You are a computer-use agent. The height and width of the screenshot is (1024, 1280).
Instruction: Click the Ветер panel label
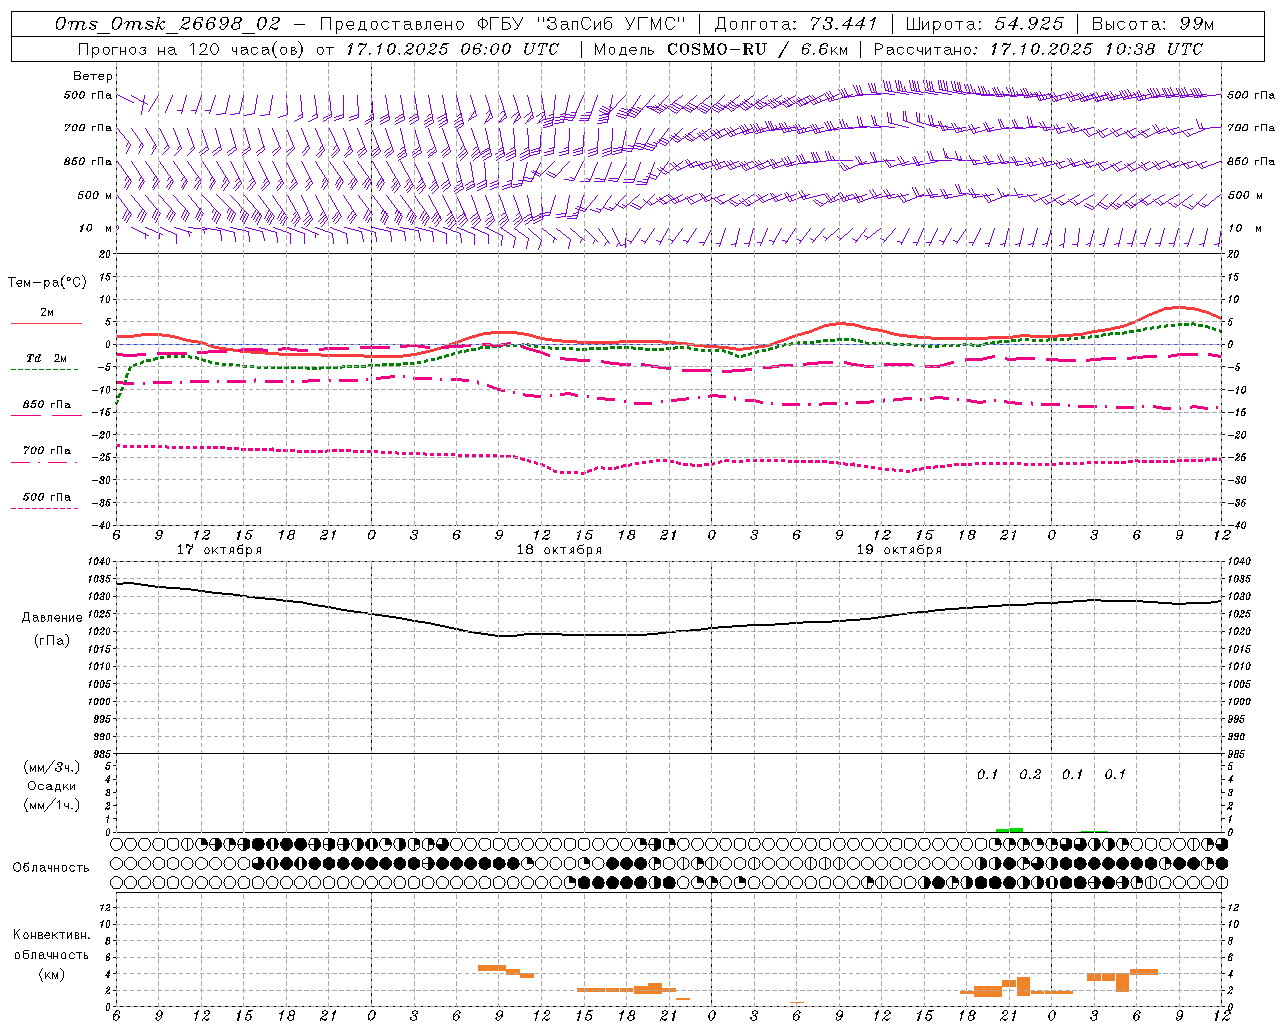pos(93,76)
